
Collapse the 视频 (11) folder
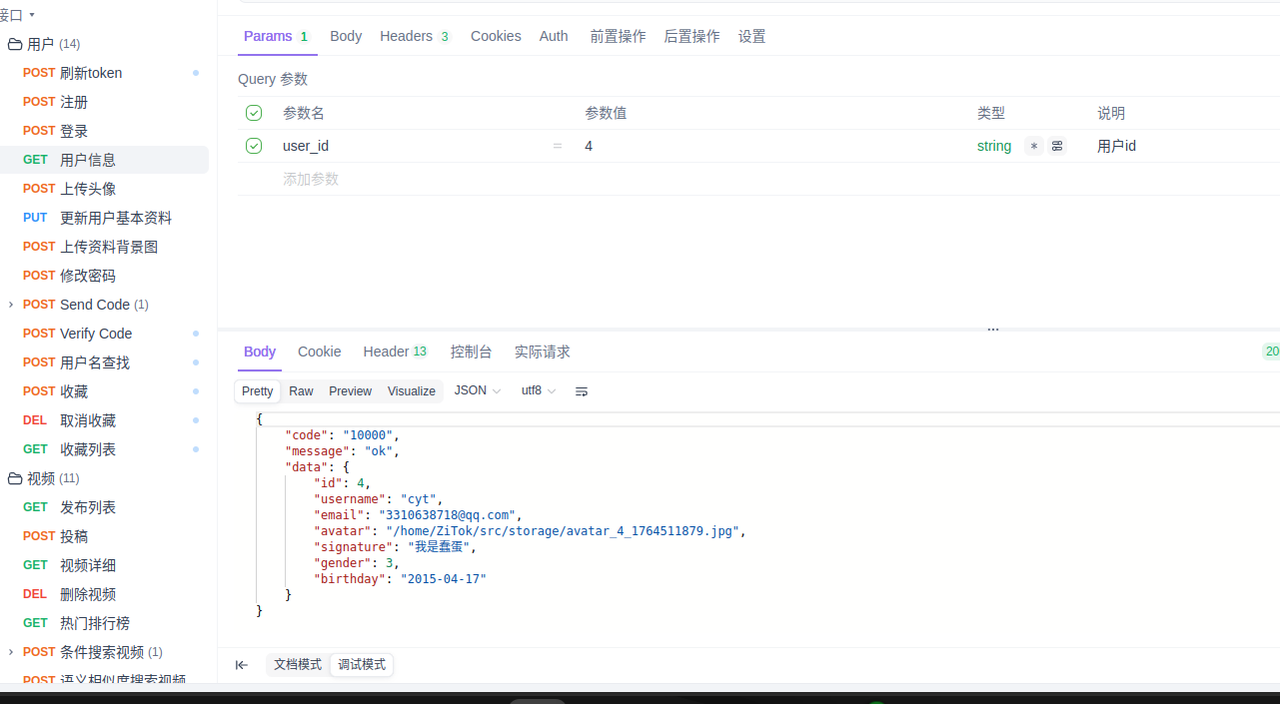tap(53, 478)
